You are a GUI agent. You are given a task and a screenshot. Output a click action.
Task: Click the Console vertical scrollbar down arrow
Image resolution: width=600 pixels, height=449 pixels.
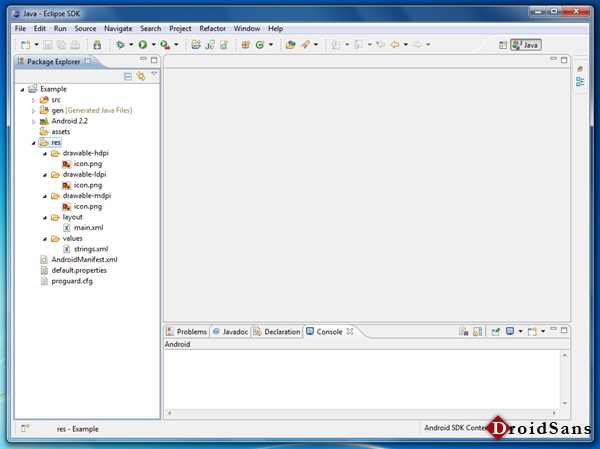point(565,403)
